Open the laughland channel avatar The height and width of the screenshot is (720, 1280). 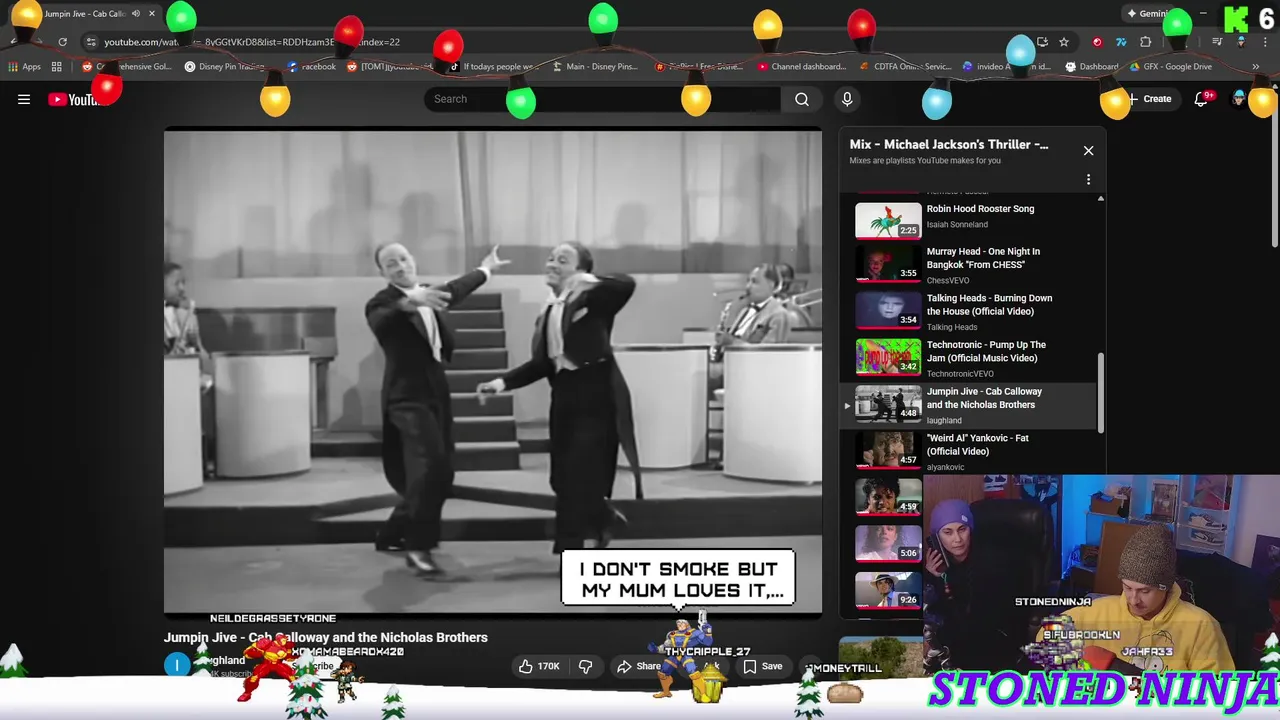(x=177, y=665)
